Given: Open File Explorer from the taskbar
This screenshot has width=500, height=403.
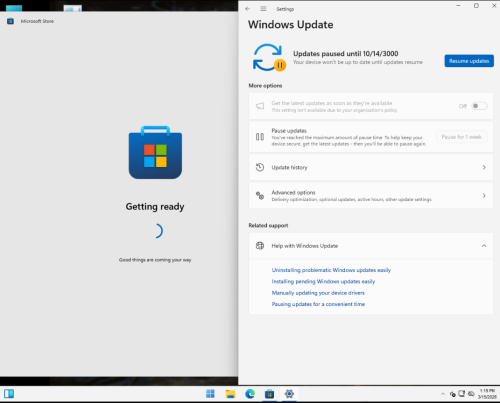Looking at the screenshot, I should point(230,394).
